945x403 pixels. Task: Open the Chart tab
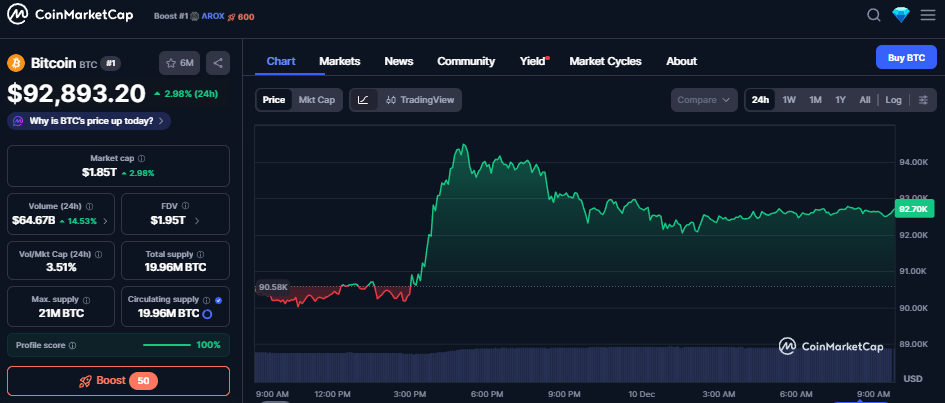coord(281,61)
